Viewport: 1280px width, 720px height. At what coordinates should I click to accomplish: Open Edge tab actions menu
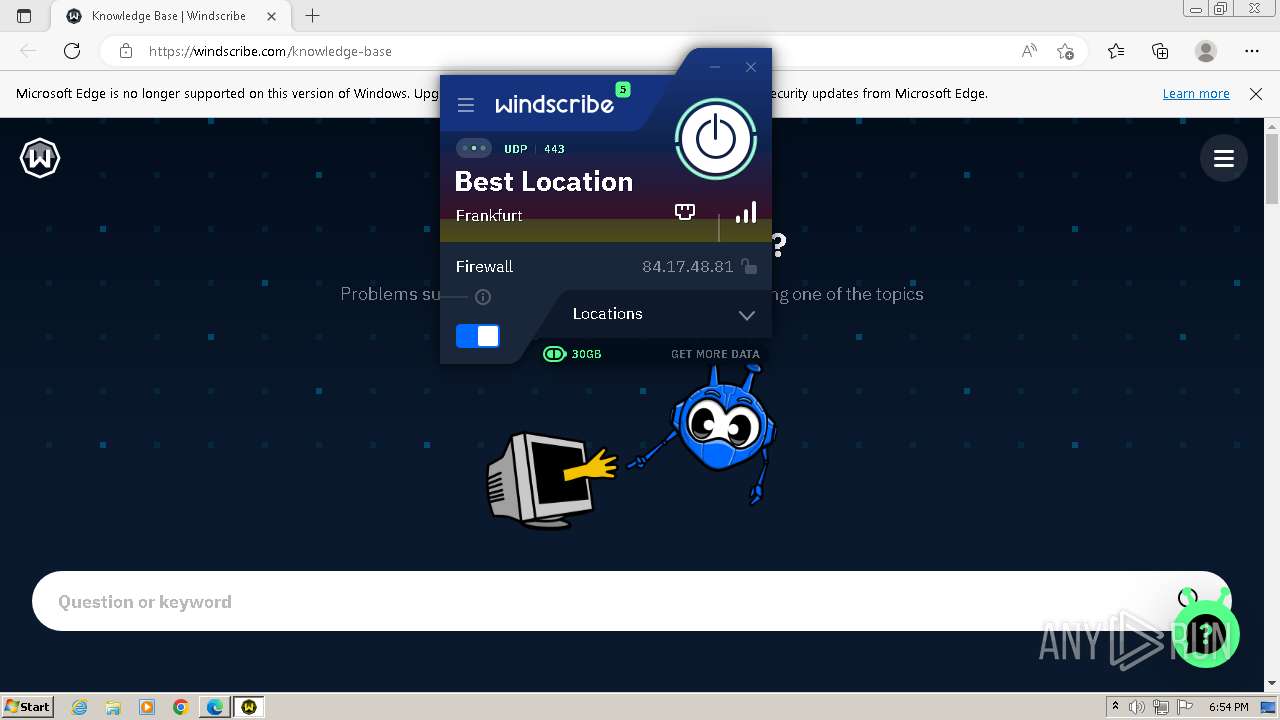[24, 16]
